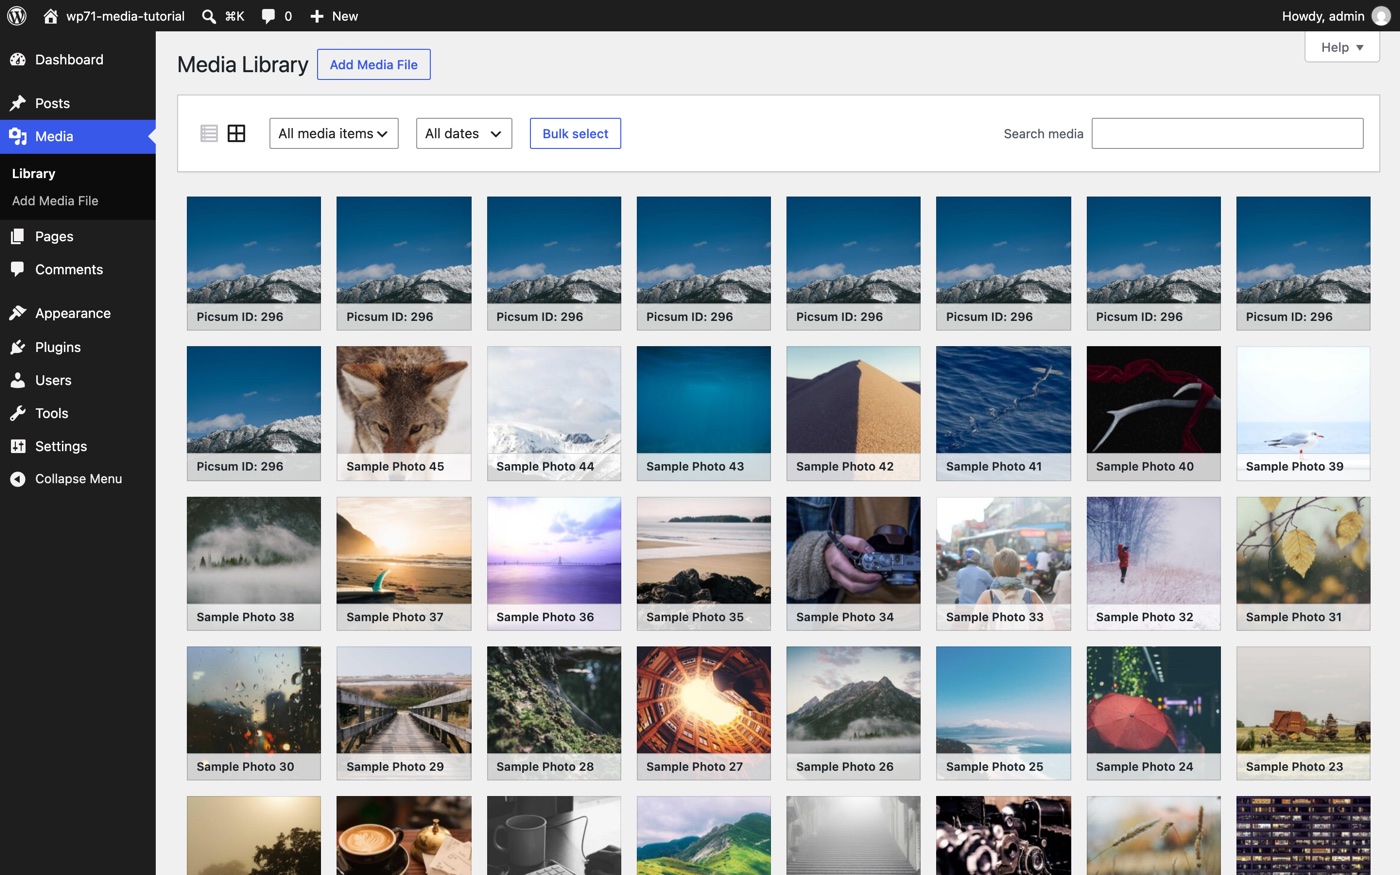This screenshot has height=875, width=1400.
Task: Select Sample Photo 33 thumbnail
Action: pos(1004,563)
